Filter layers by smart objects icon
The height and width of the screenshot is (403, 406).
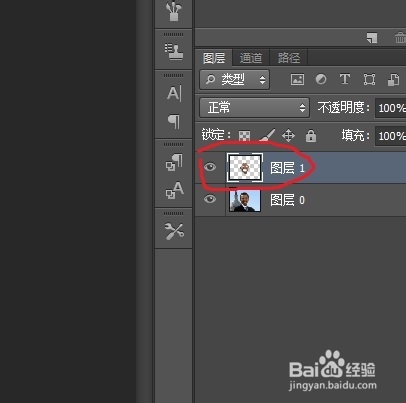pyautogui.click(x=394, y=80)
